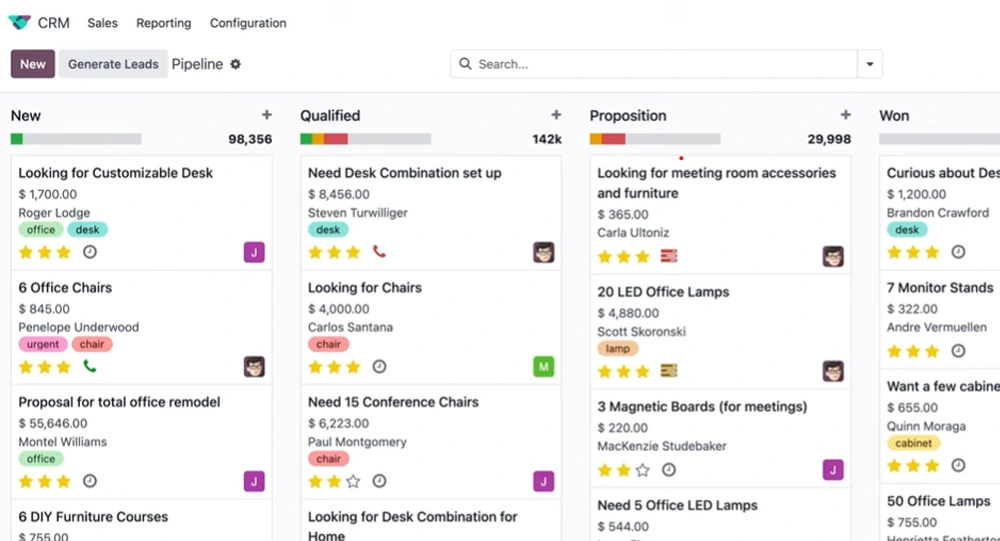This screenshot has width=1000, height=541.
Task: Click the CRM app logo icon
Action: pos(19,22)
